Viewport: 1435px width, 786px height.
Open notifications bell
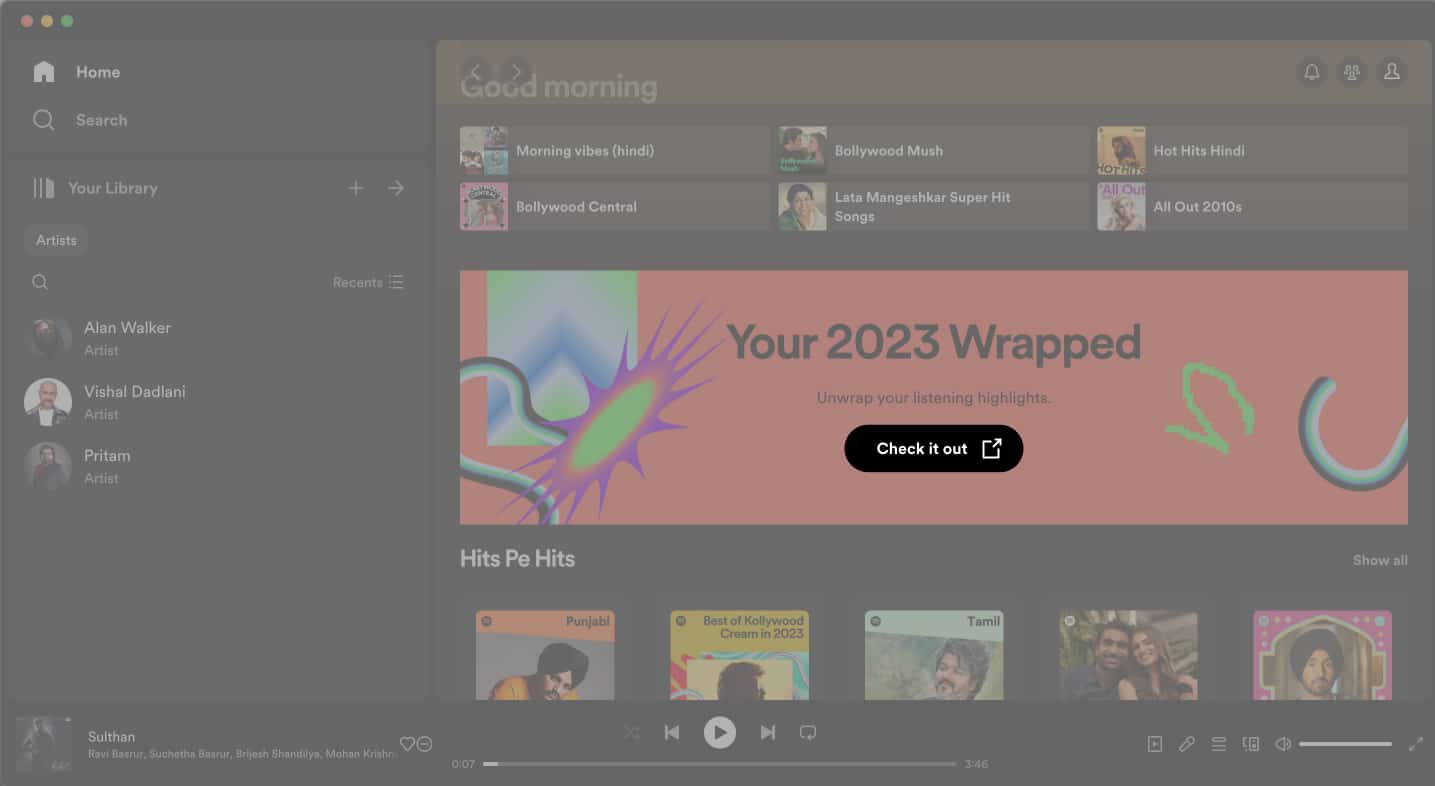pos(1311,72)
